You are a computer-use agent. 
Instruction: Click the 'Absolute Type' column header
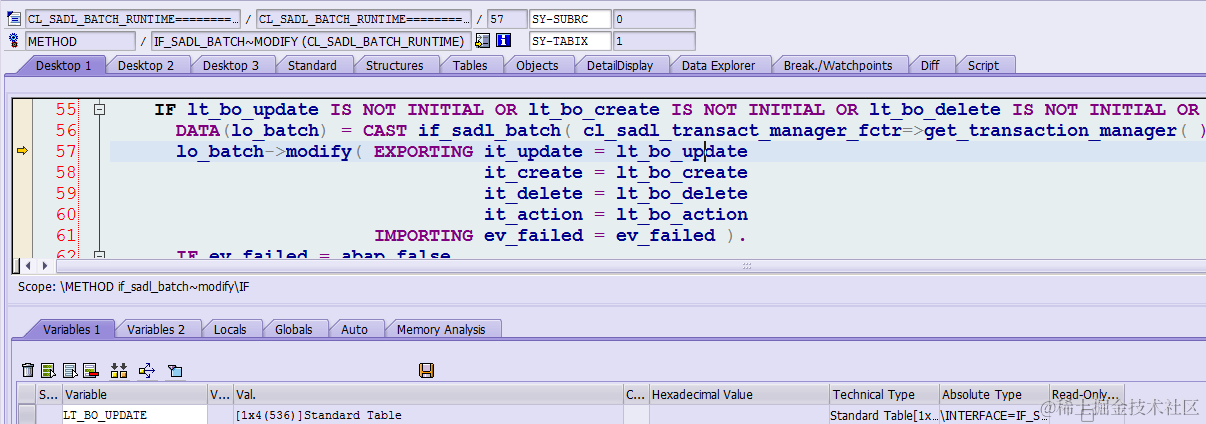click(x=994, y=395)
